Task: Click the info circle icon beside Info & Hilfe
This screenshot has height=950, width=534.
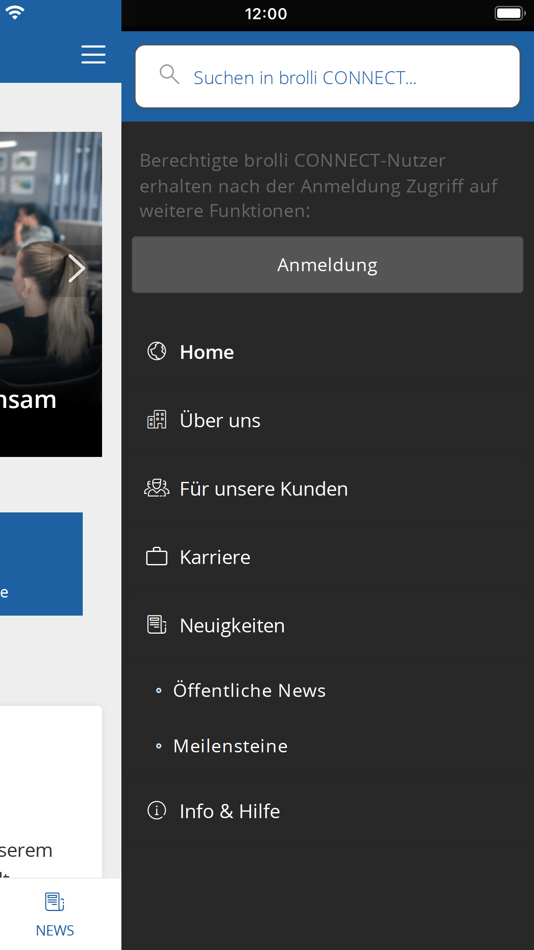Action: point(156,811)
